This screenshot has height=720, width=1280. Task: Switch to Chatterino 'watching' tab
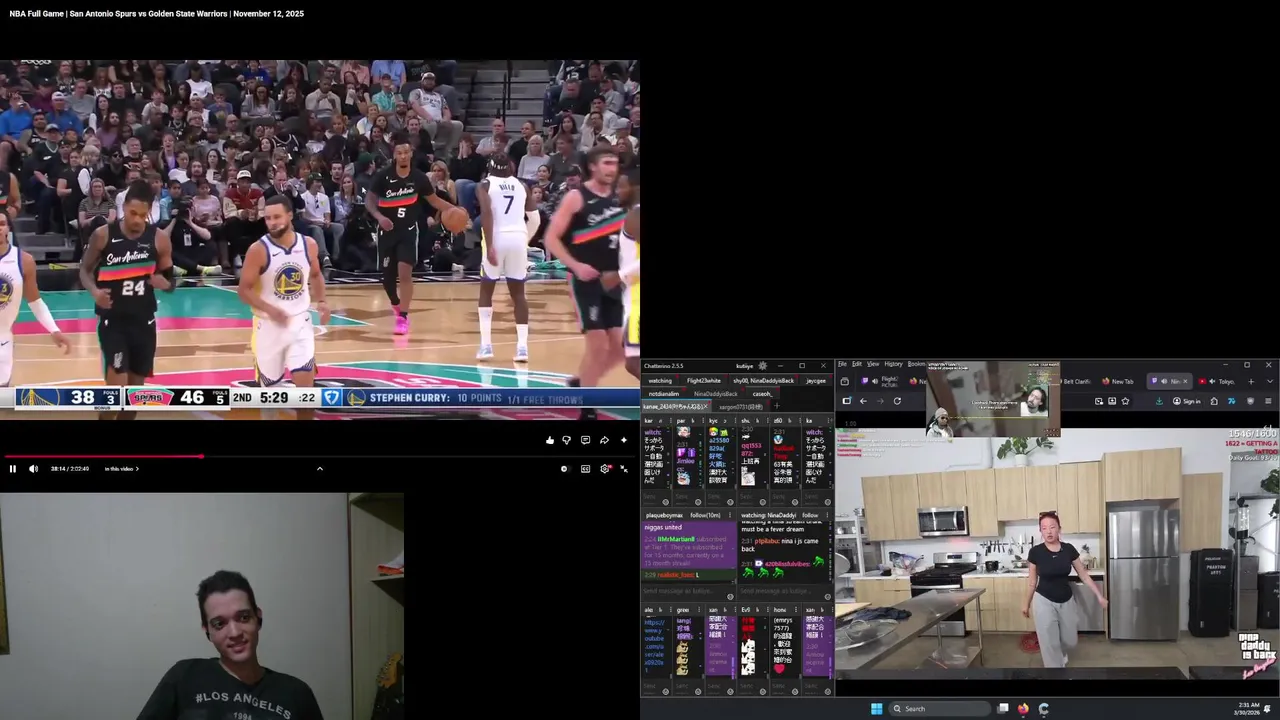tap(660, 381)
